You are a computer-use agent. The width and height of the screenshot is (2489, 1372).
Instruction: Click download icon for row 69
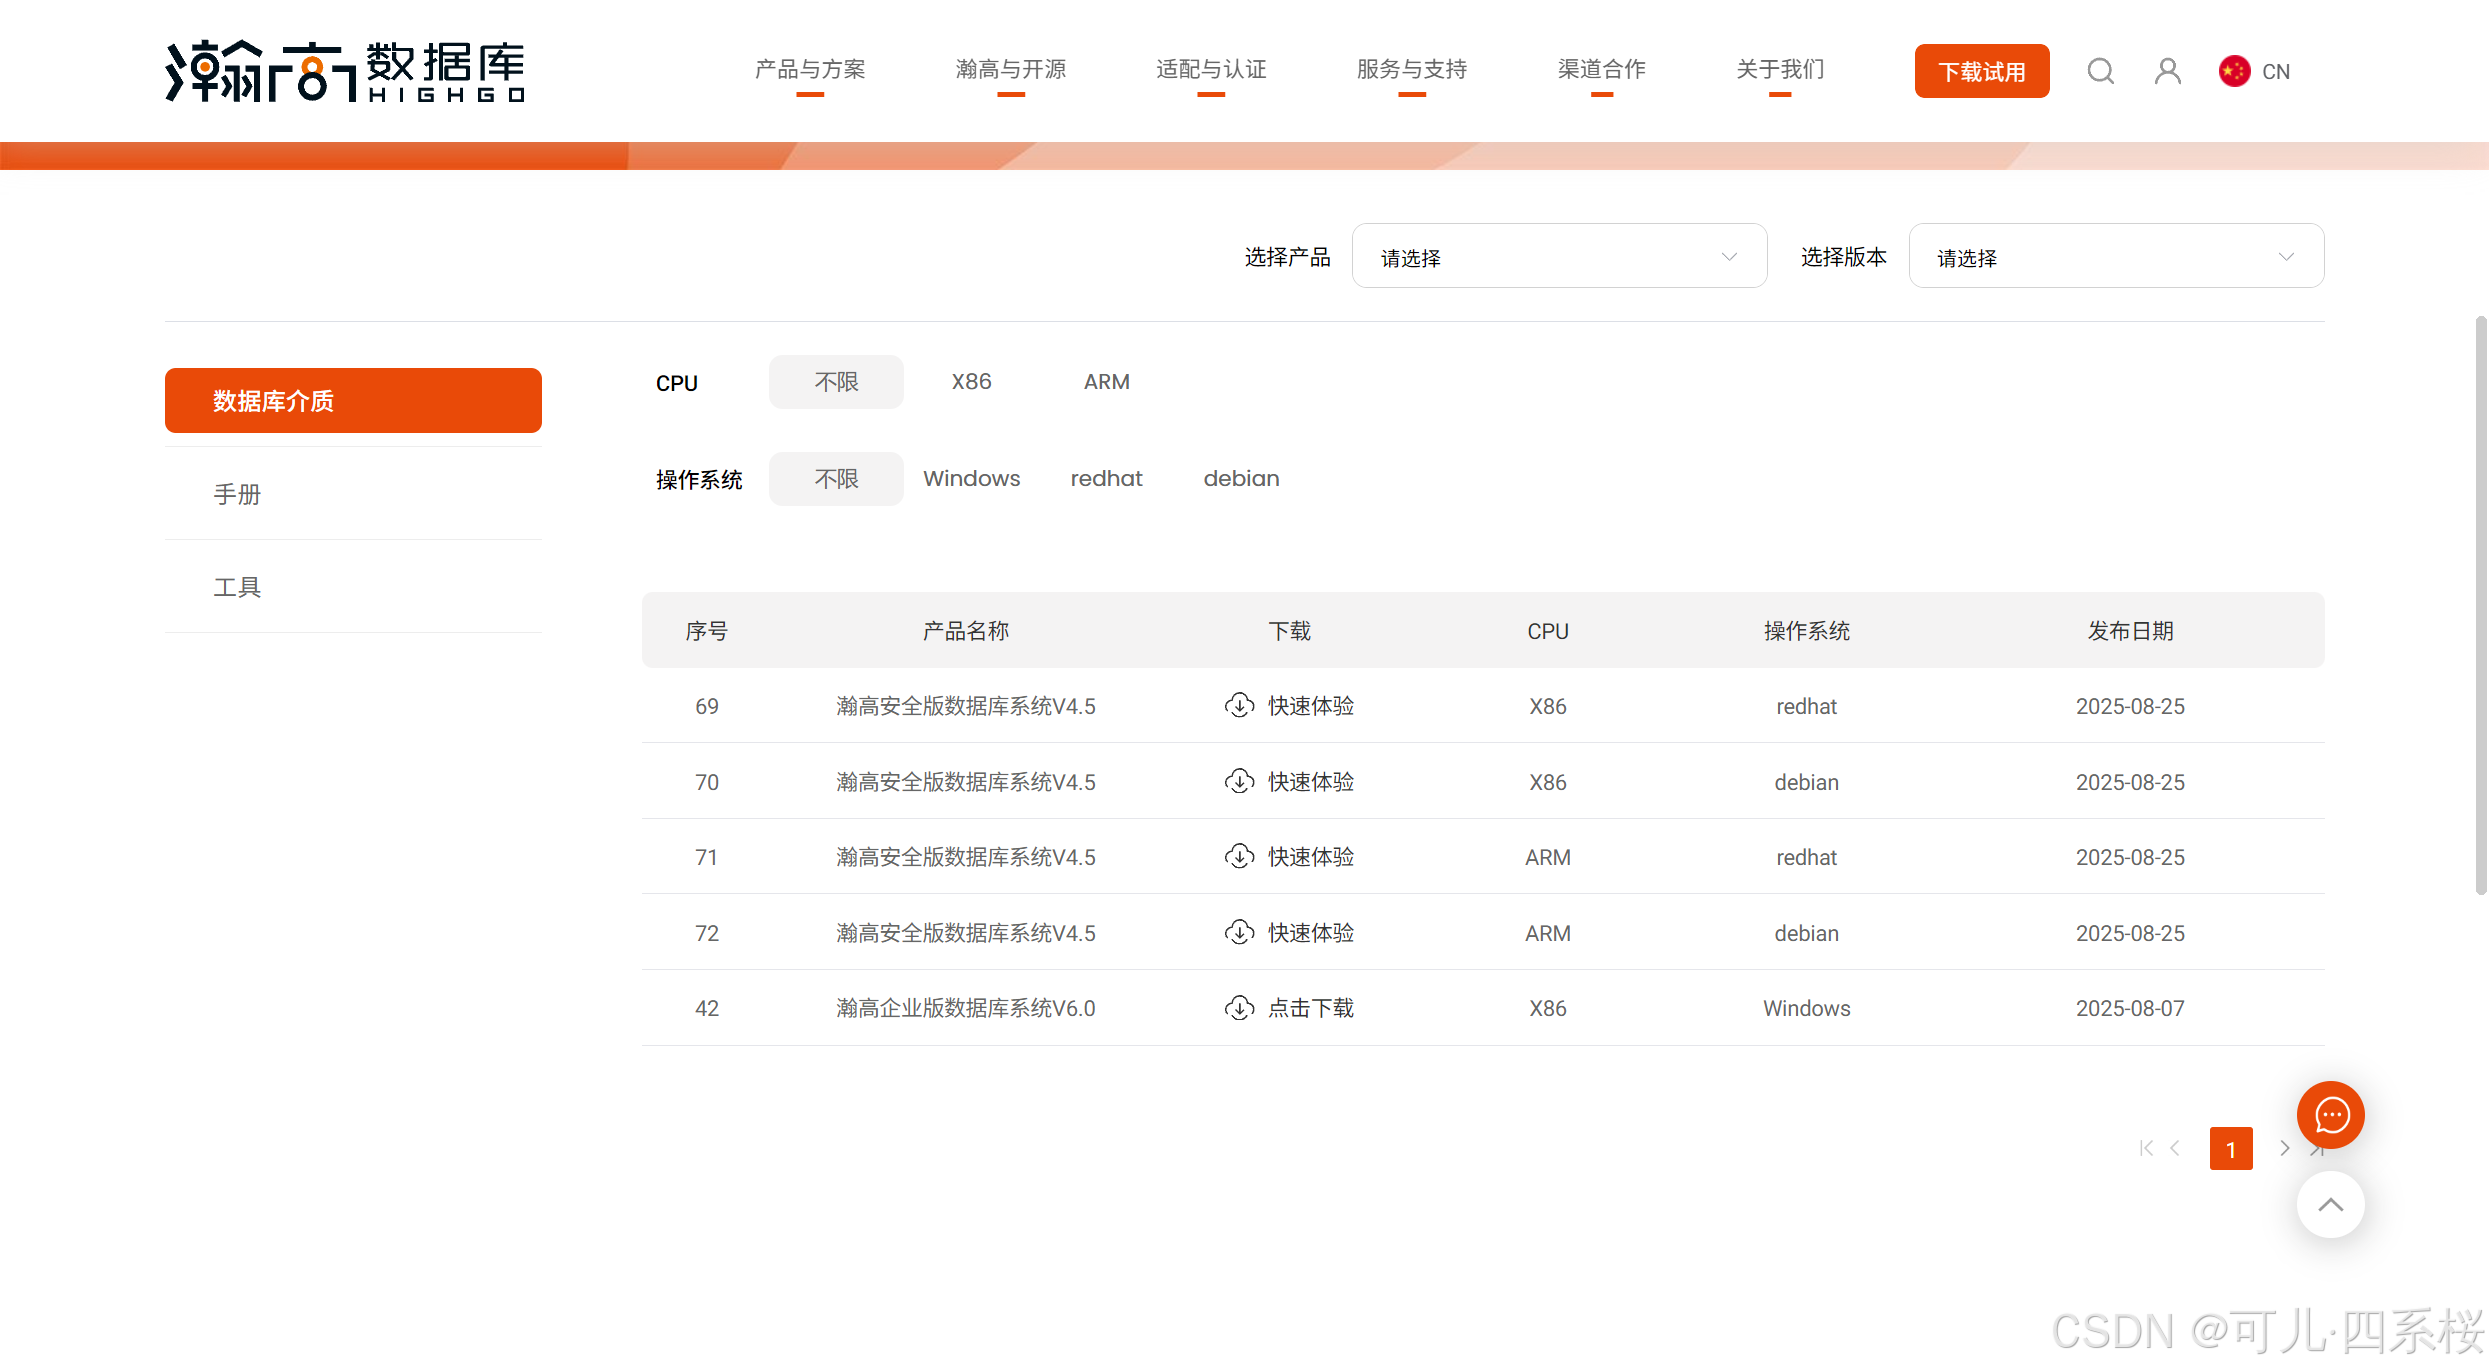[x=1239, y=706]
